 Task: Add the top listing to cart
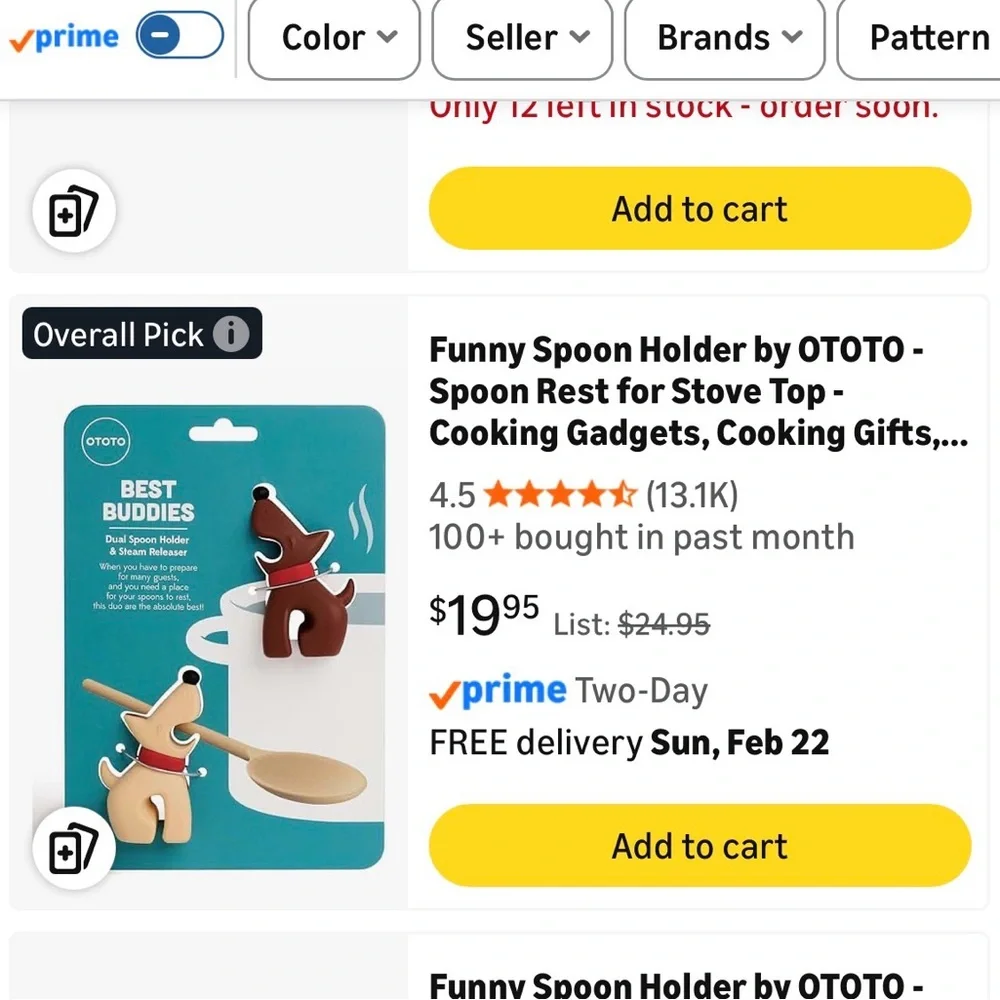pos(700,208)
